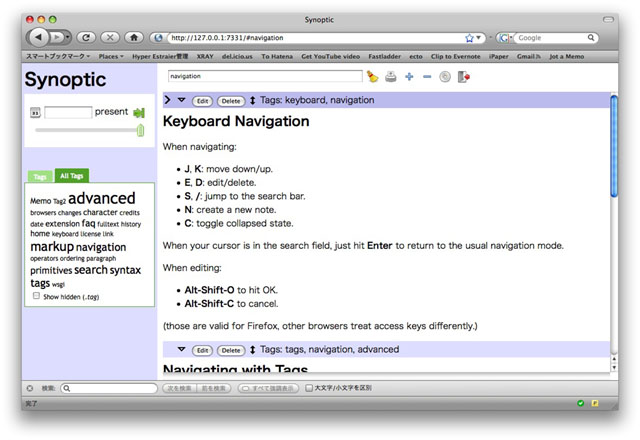Screen dimensions: 640x440
Task: Click the calendar icon beside the date field
Action: coord(36,112)
